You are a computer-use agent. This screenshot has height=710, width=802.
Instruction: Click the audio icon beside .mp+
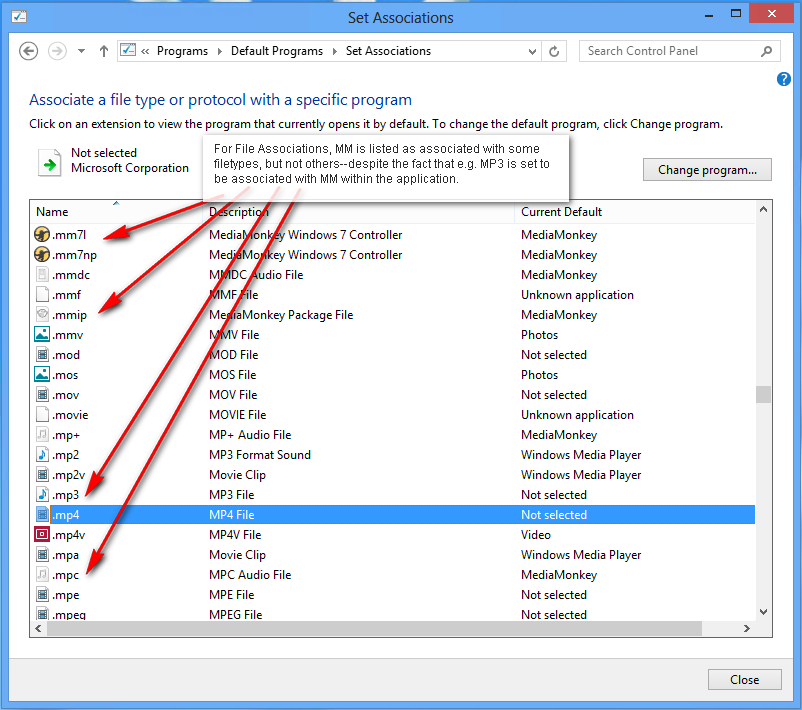click(42, 434)
